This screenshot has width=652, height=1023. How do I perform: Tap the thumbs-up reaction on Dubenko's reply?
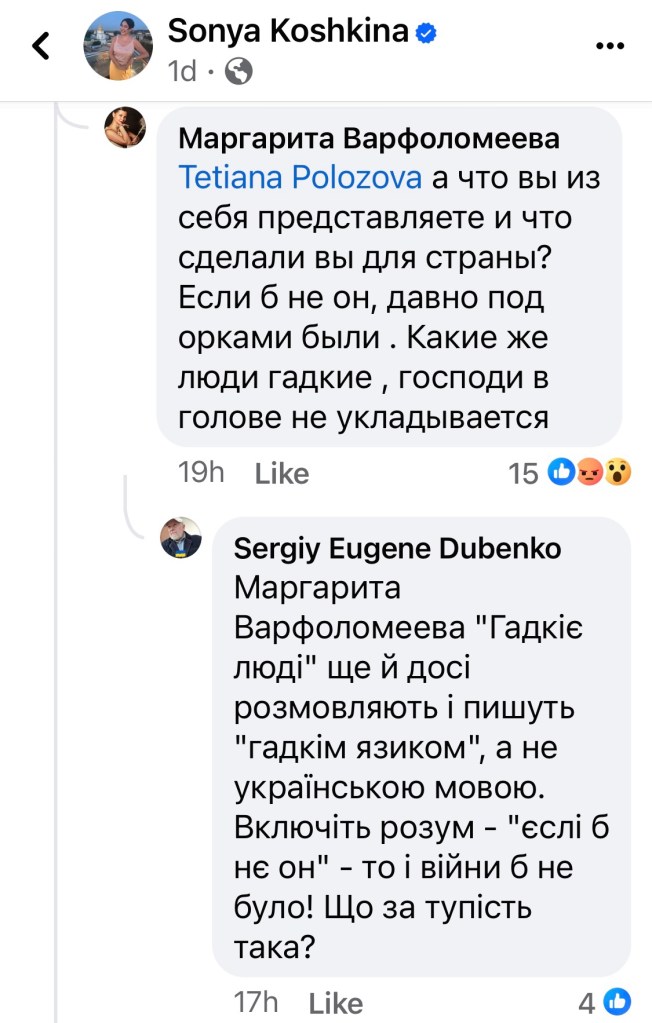pos(618,1001)
